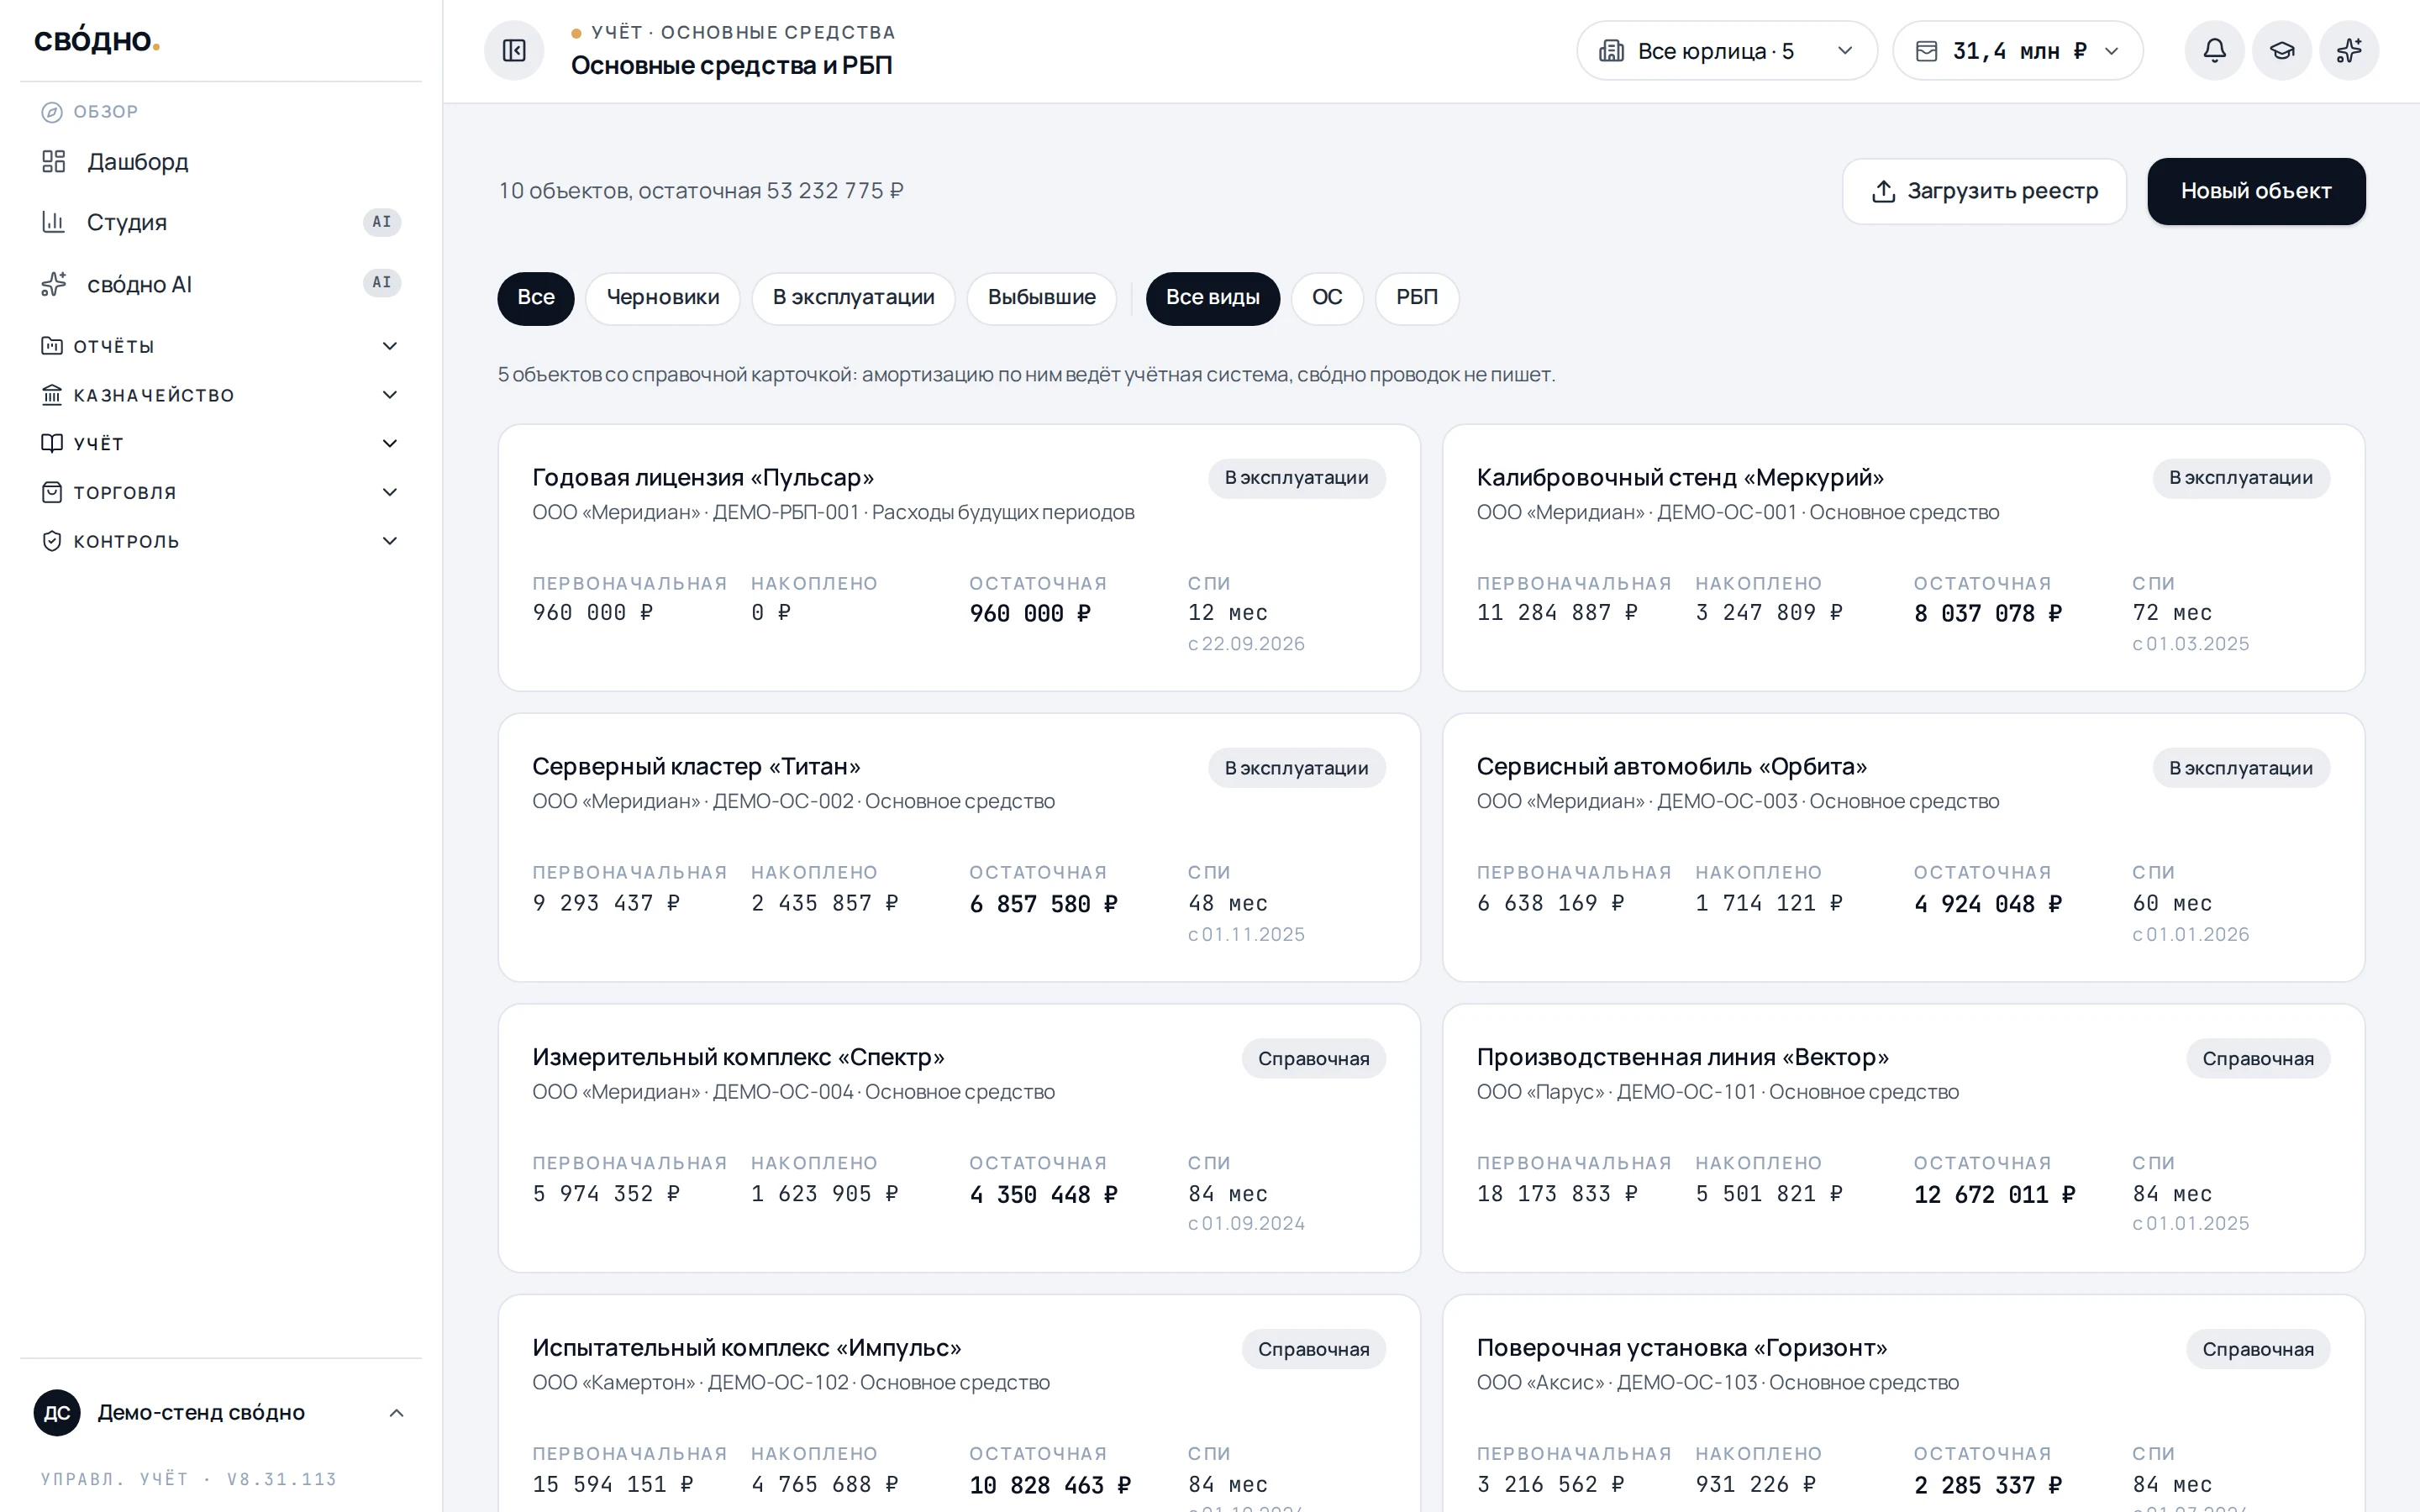Screen dimensions: 2420x1512
Task: Open the Годовая лицензия «Пульсар» card
Action: [959, 558]
